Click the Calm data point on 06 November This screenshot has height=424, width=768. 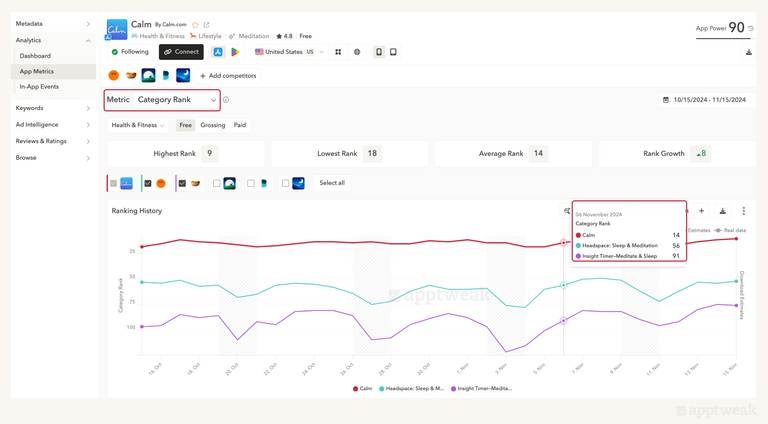pyautogui.click(x=563, y=243)
